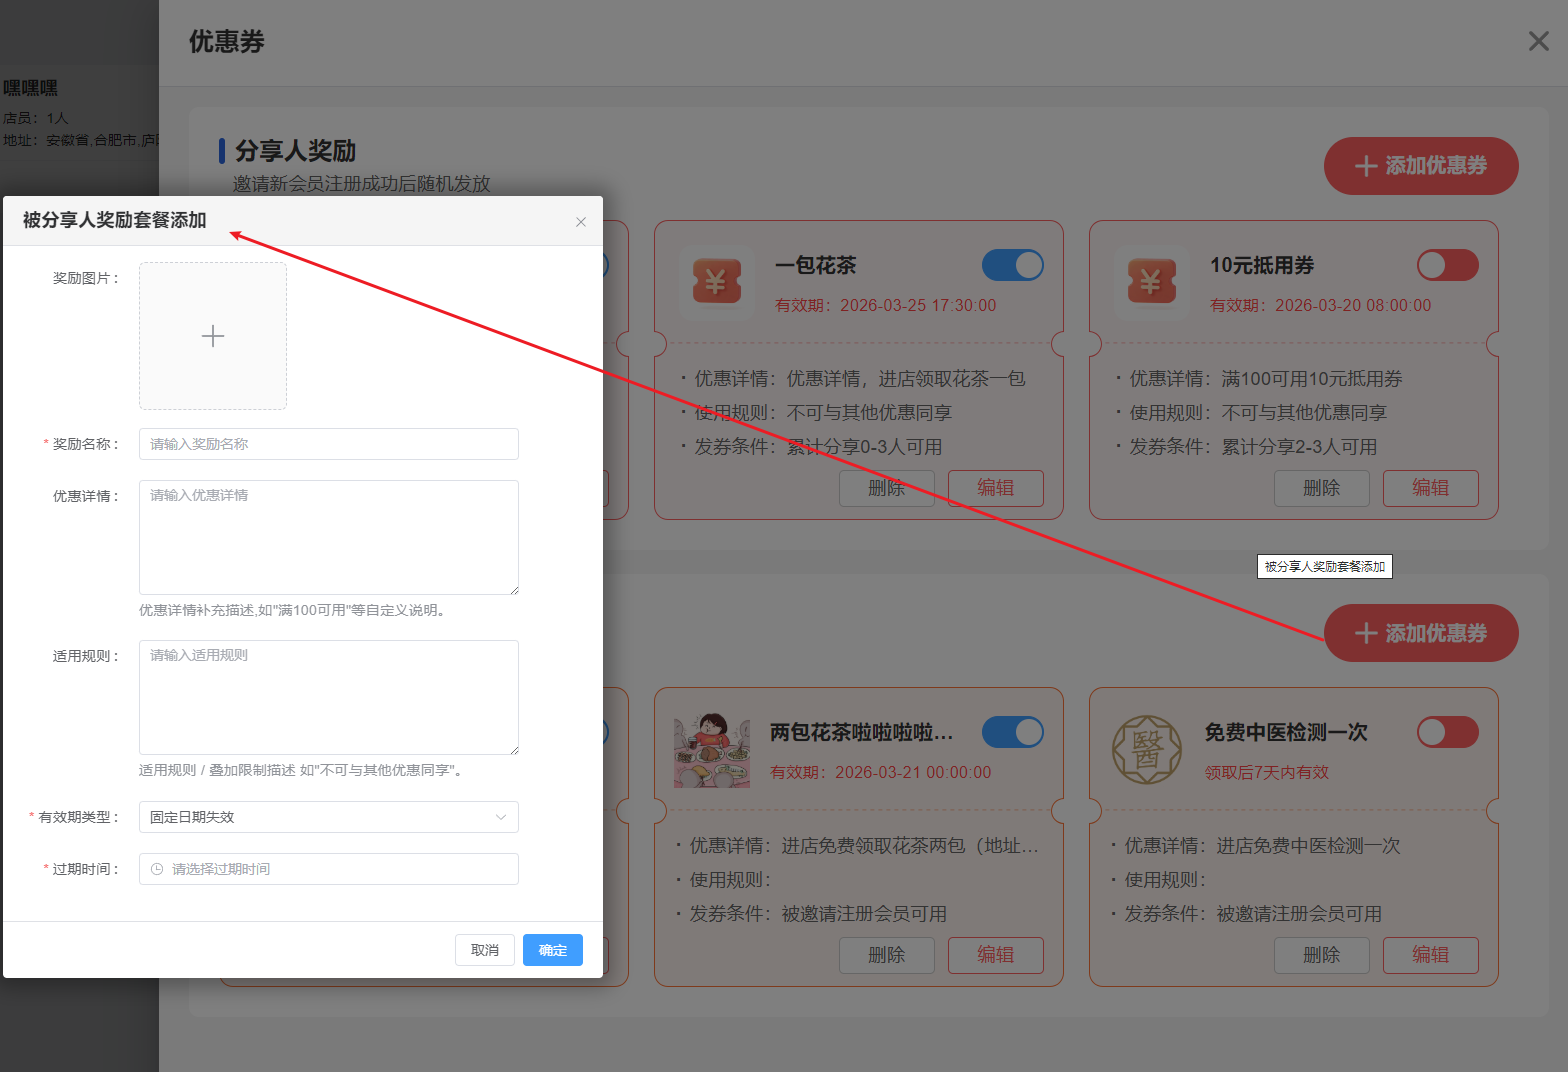Click the 10元抵用券 coupon yen icon
The image size is (1568, 1072).
pyautogui.click(x=1151, y=283)
